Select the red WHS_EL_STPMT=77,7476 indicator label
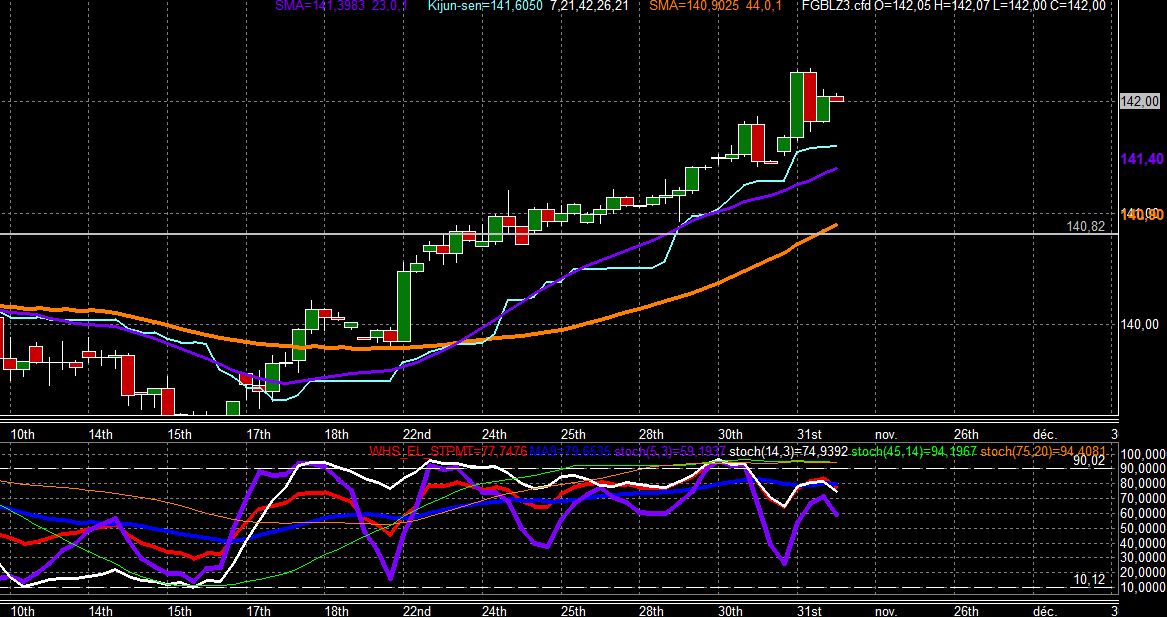The width and height of the screenshot is (1167, 617). [x=449, y=451]
